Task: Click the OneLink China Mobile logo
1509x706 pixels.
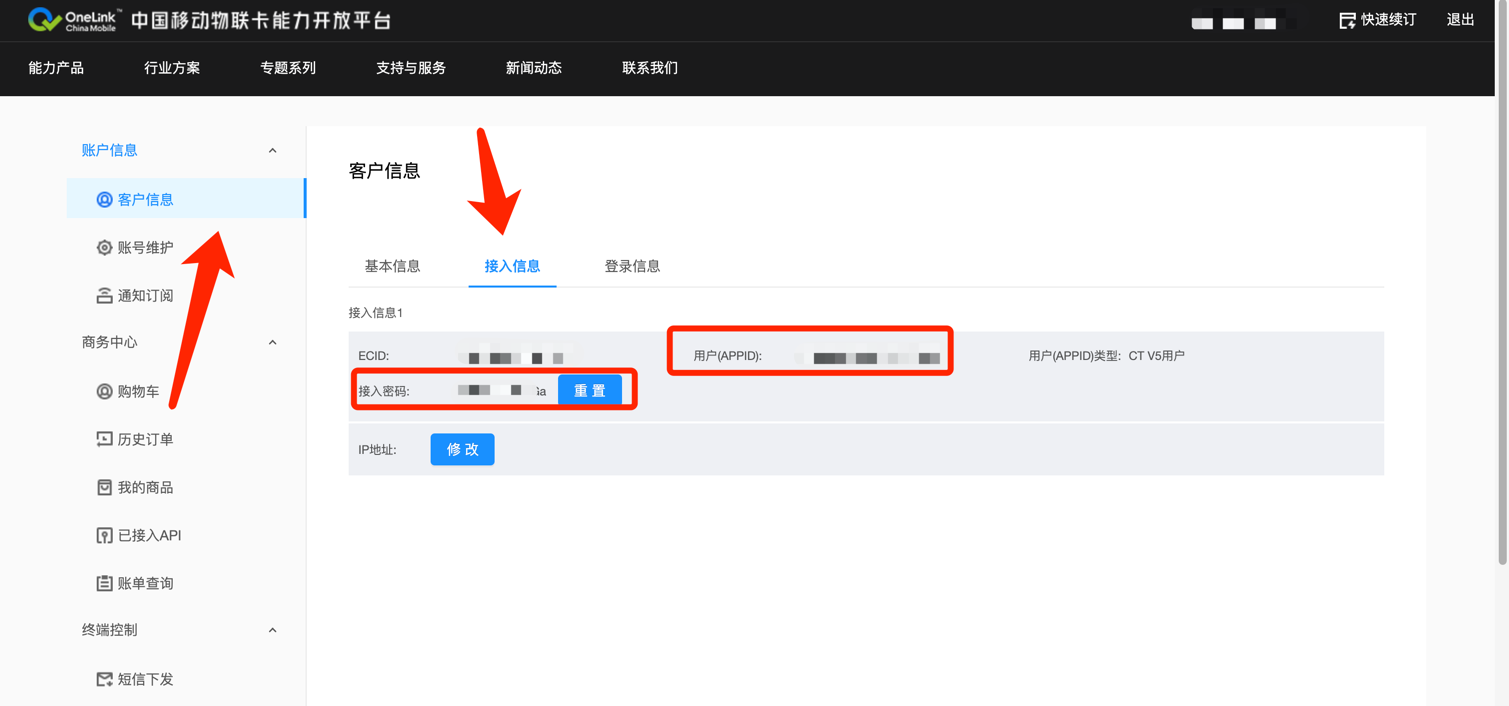Action: [x=74, y=20]
